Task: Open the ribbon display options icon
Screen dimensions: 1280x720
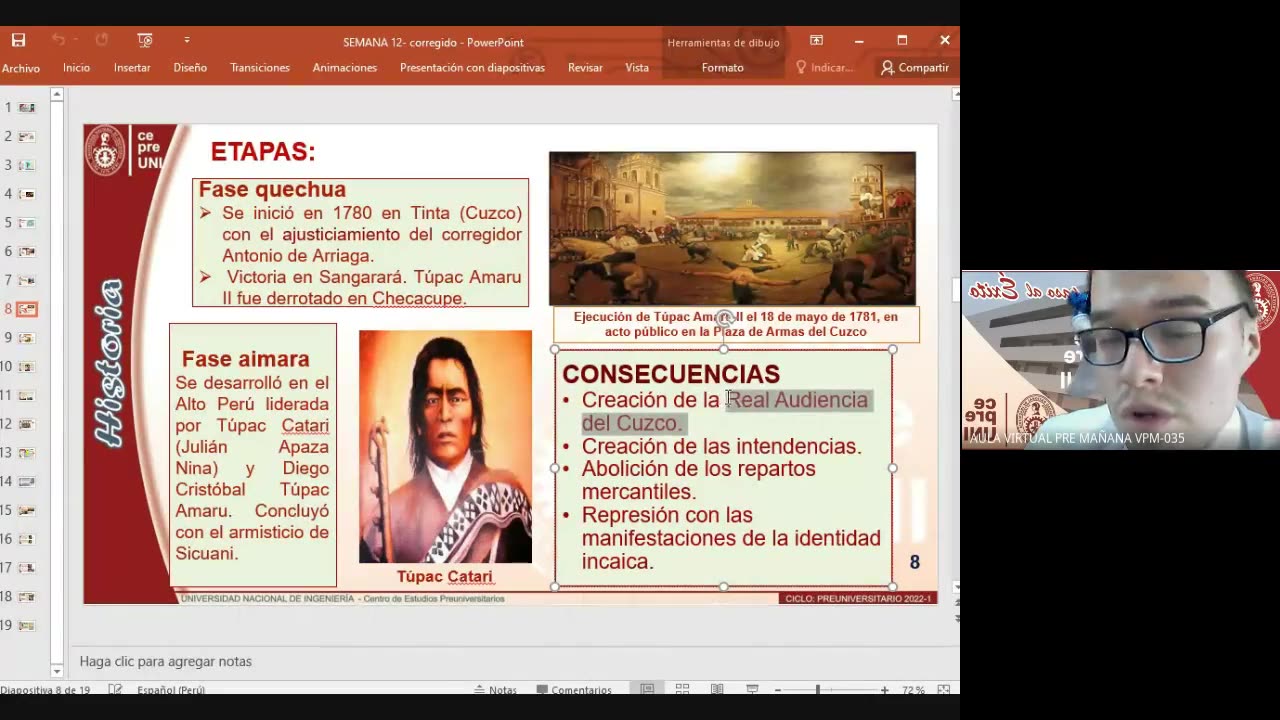Action: click(816, 40)
